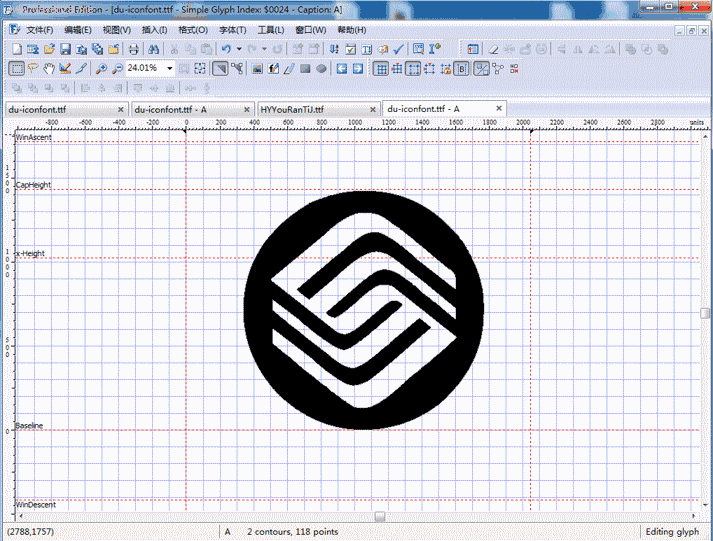This screenshot has width=713, height=541.
Task: Open the 字体(T) menu
Action: (x=232, y=30)
